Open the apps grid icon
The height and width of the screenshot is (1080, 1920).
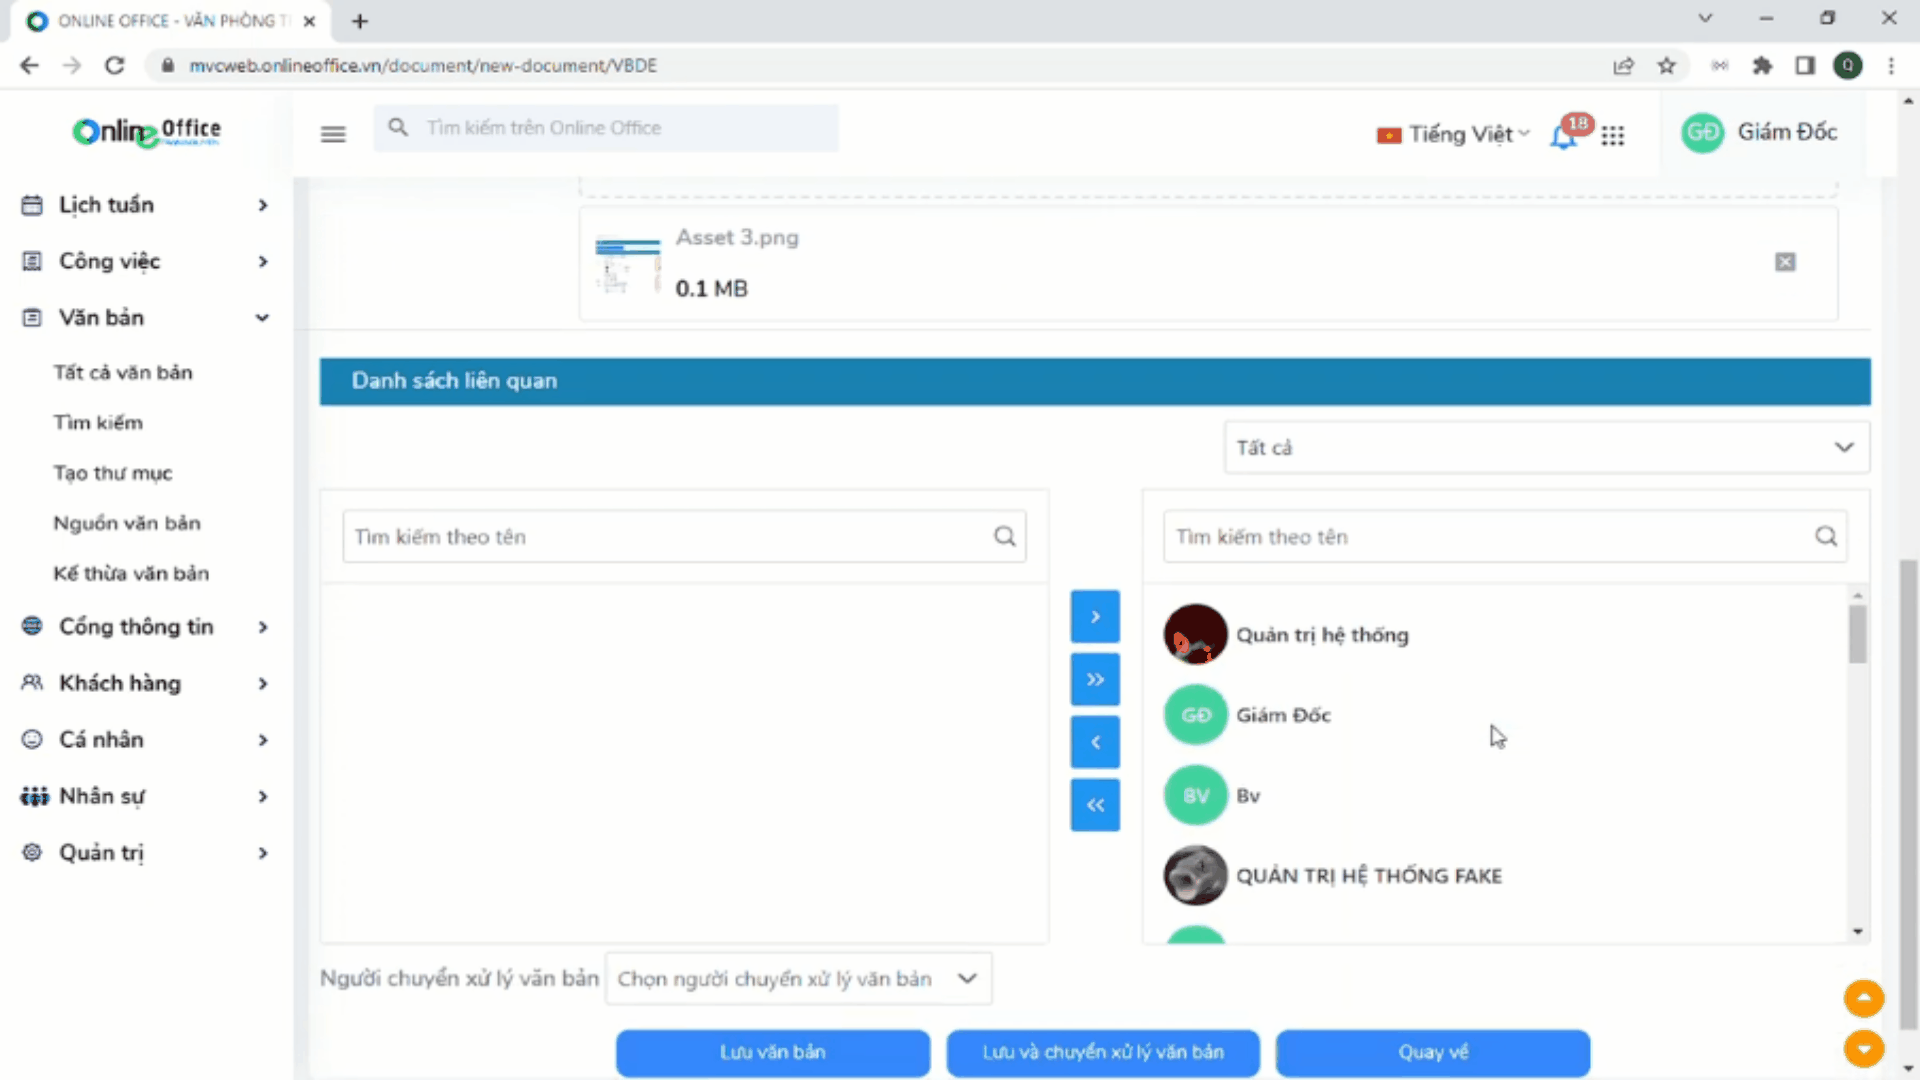tap(1612, 135)
